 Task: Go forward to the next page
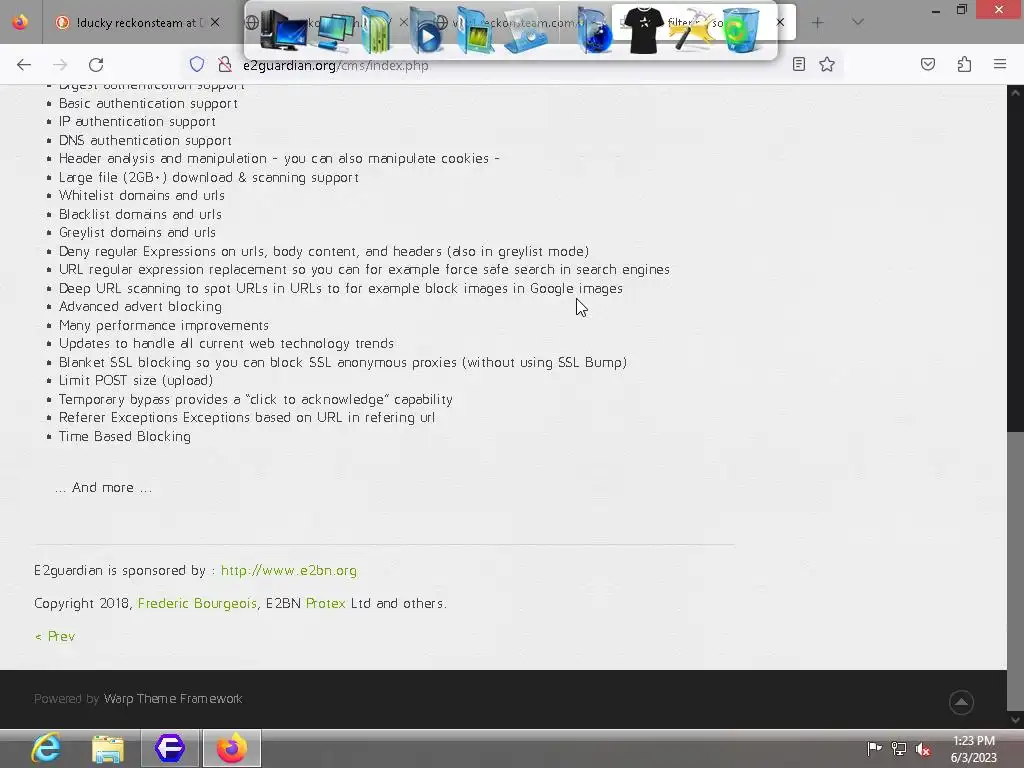tap(60, 64)
